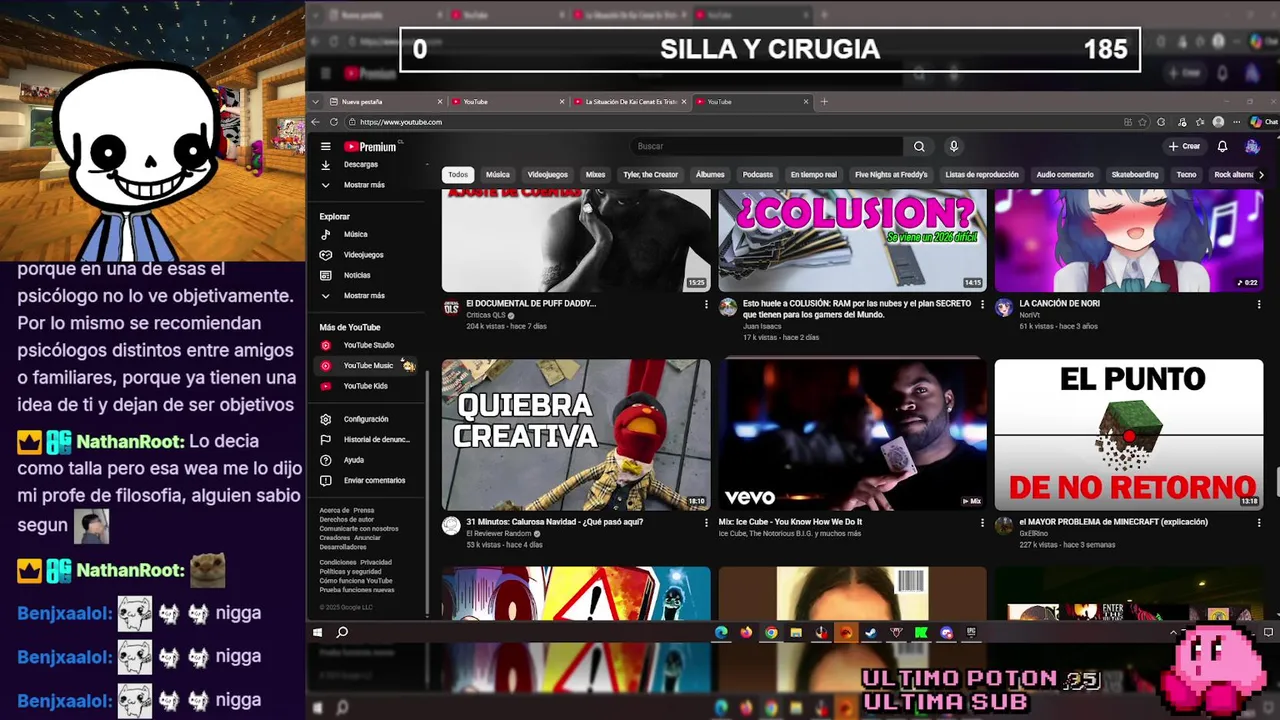Open the ¿COLUSION? RAM video thumbnail
Viewport: 1280px width, 720px height.
pyautogui.click(x=853, y=241)
